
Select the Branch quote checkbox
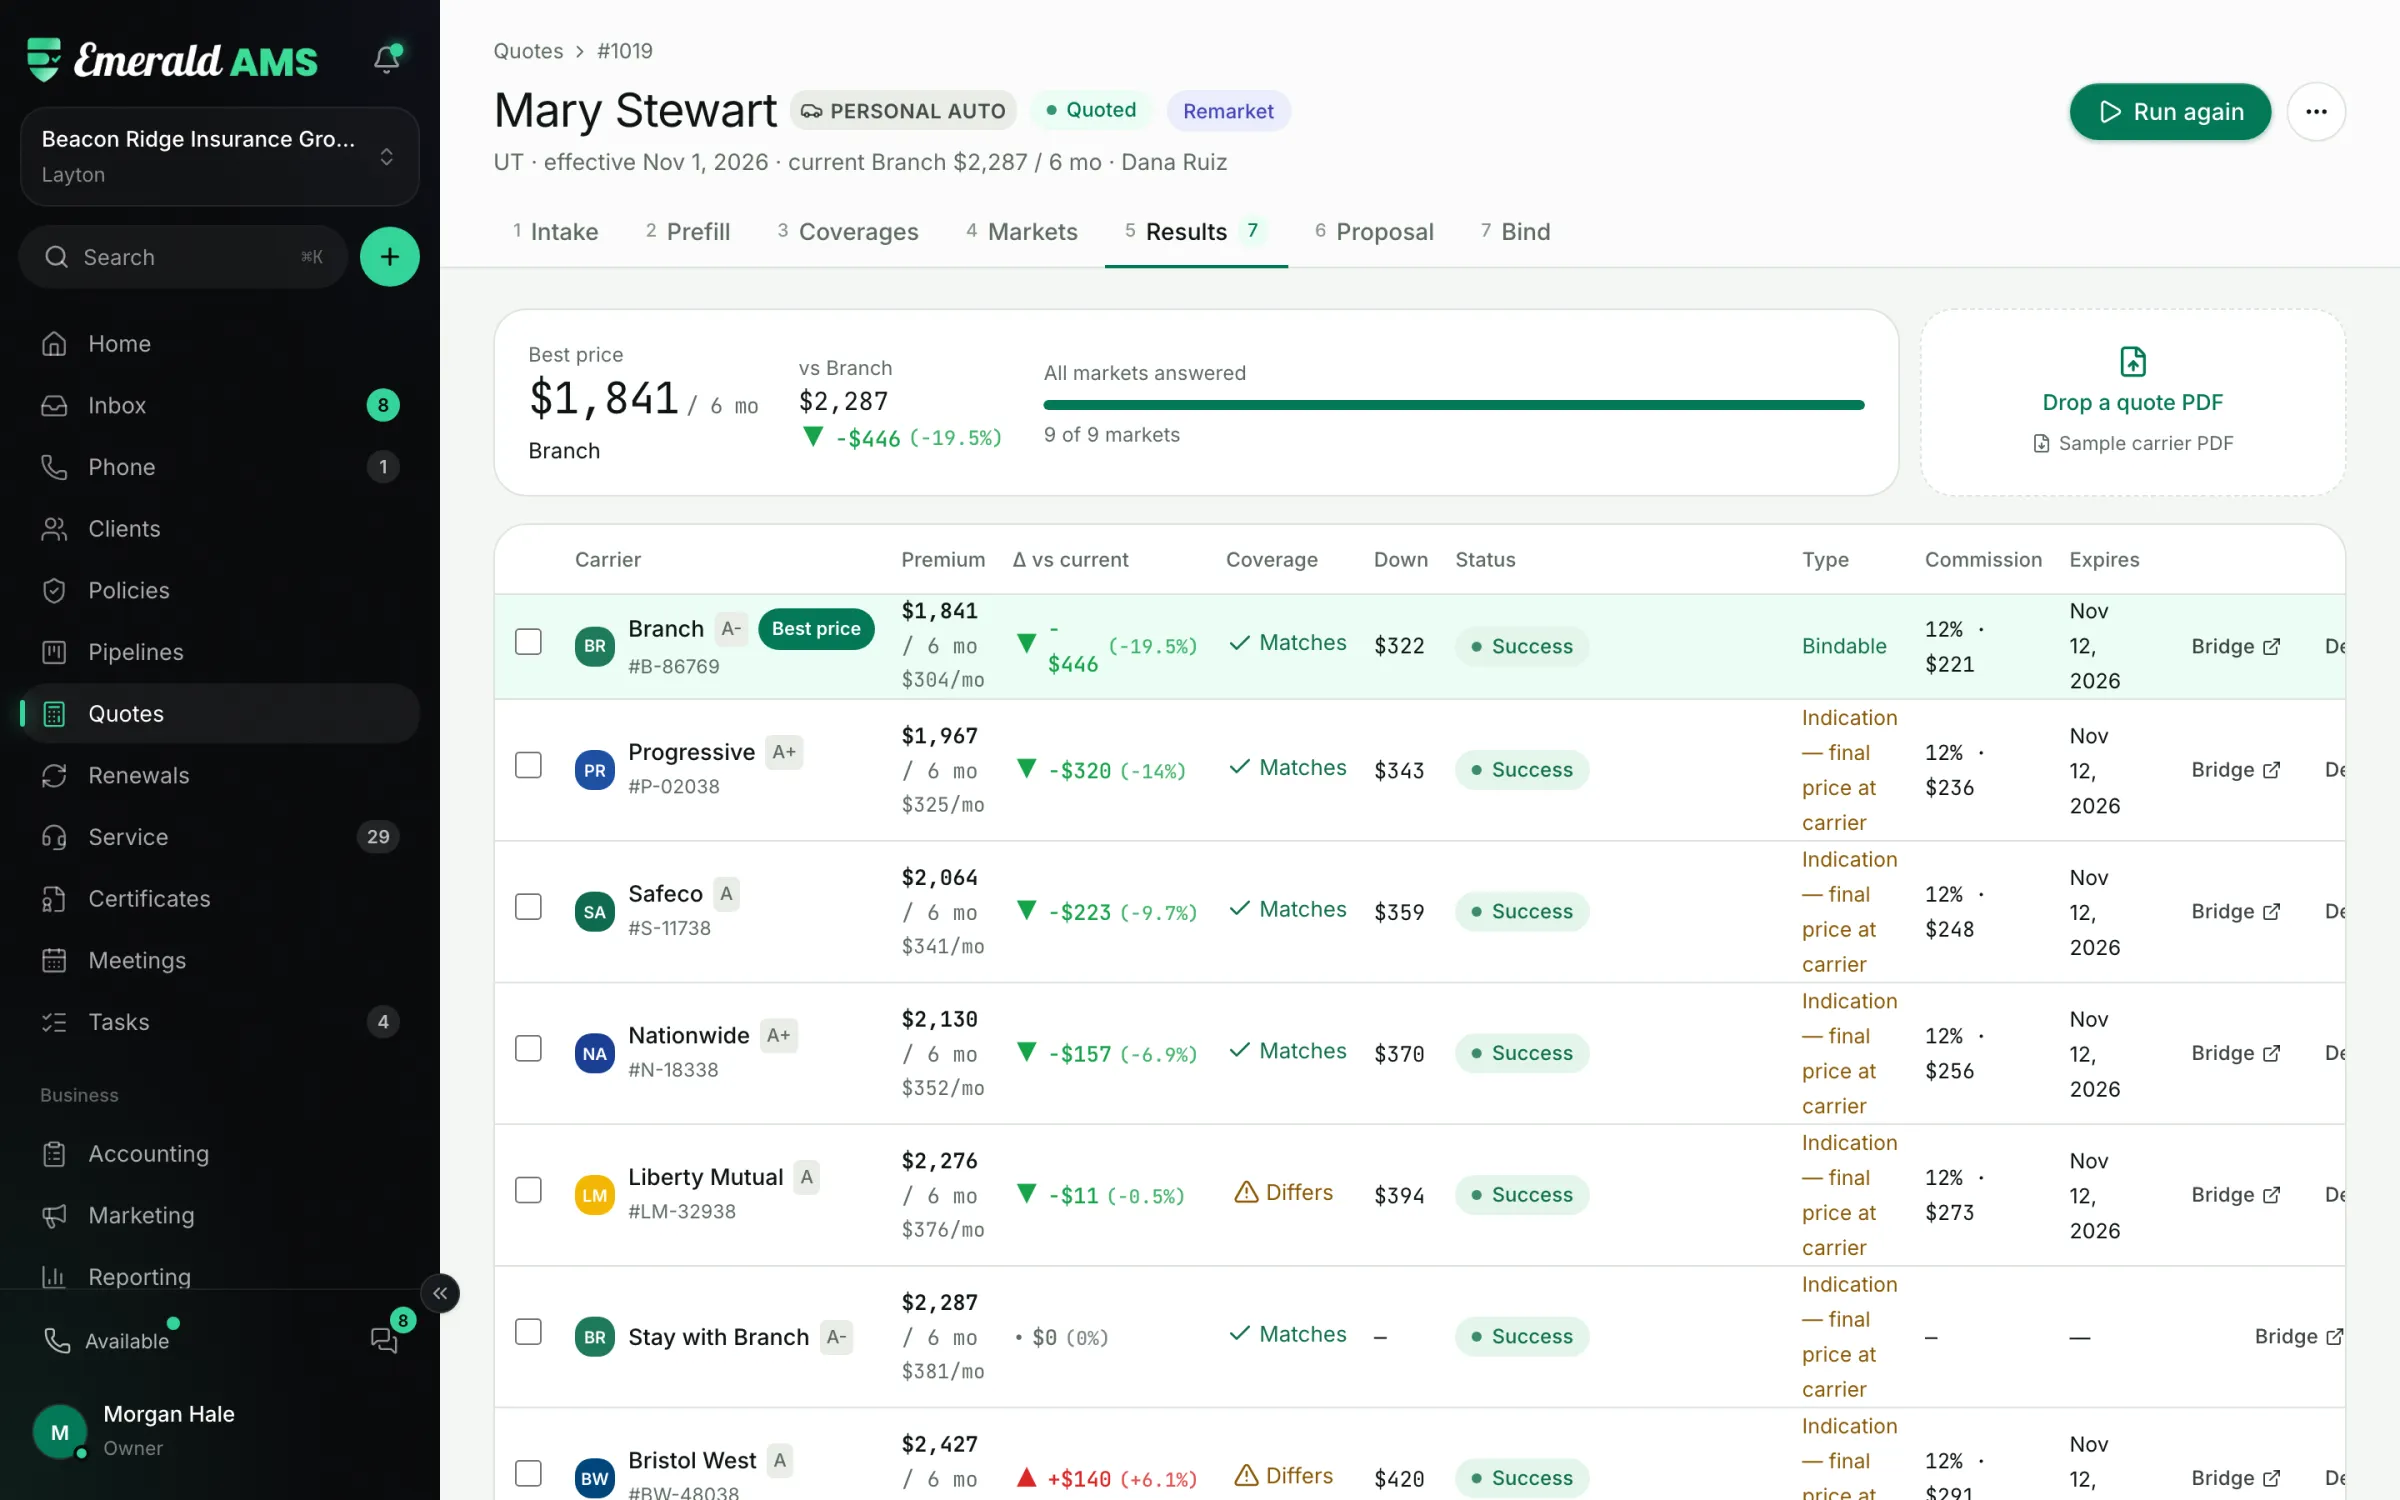[x=528, y=642]
